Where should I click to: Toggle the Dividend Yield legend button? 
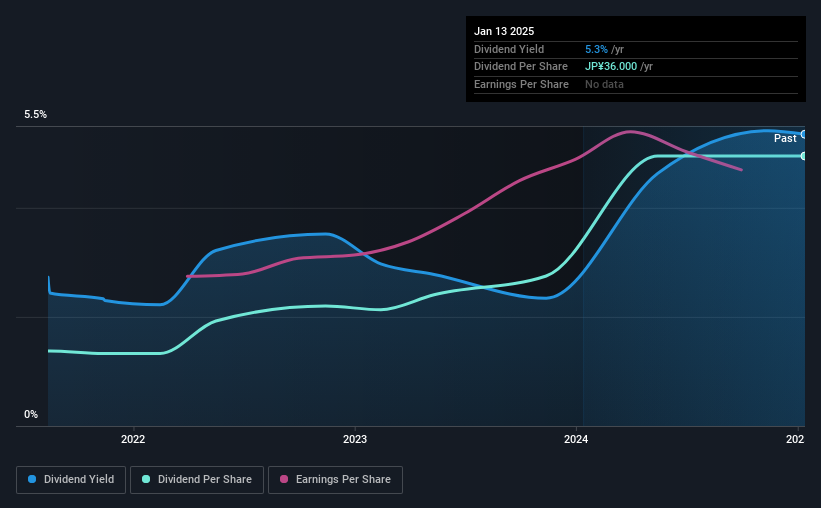tap(71, 480)
